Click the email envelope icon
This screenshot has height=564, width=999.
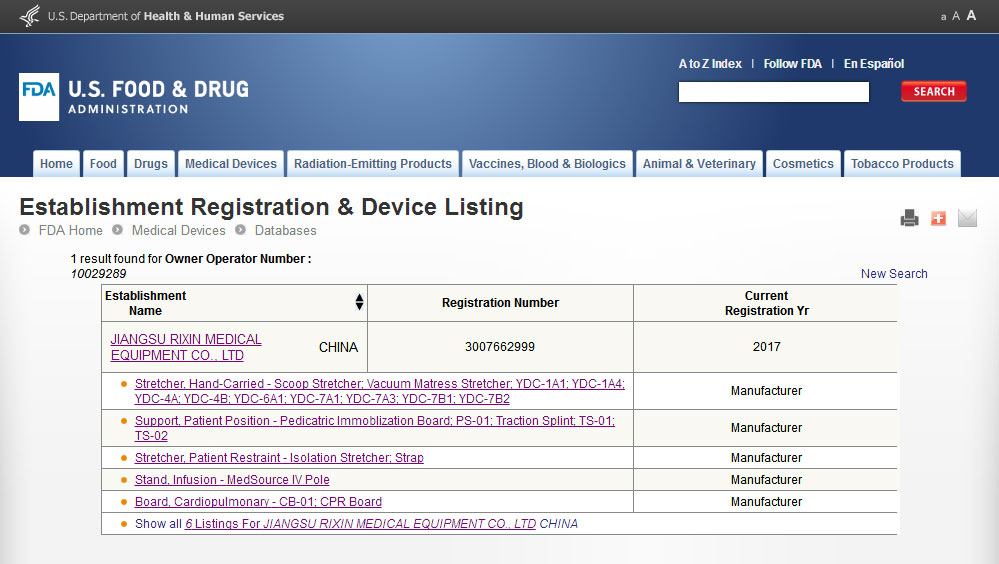pos(967,218)
